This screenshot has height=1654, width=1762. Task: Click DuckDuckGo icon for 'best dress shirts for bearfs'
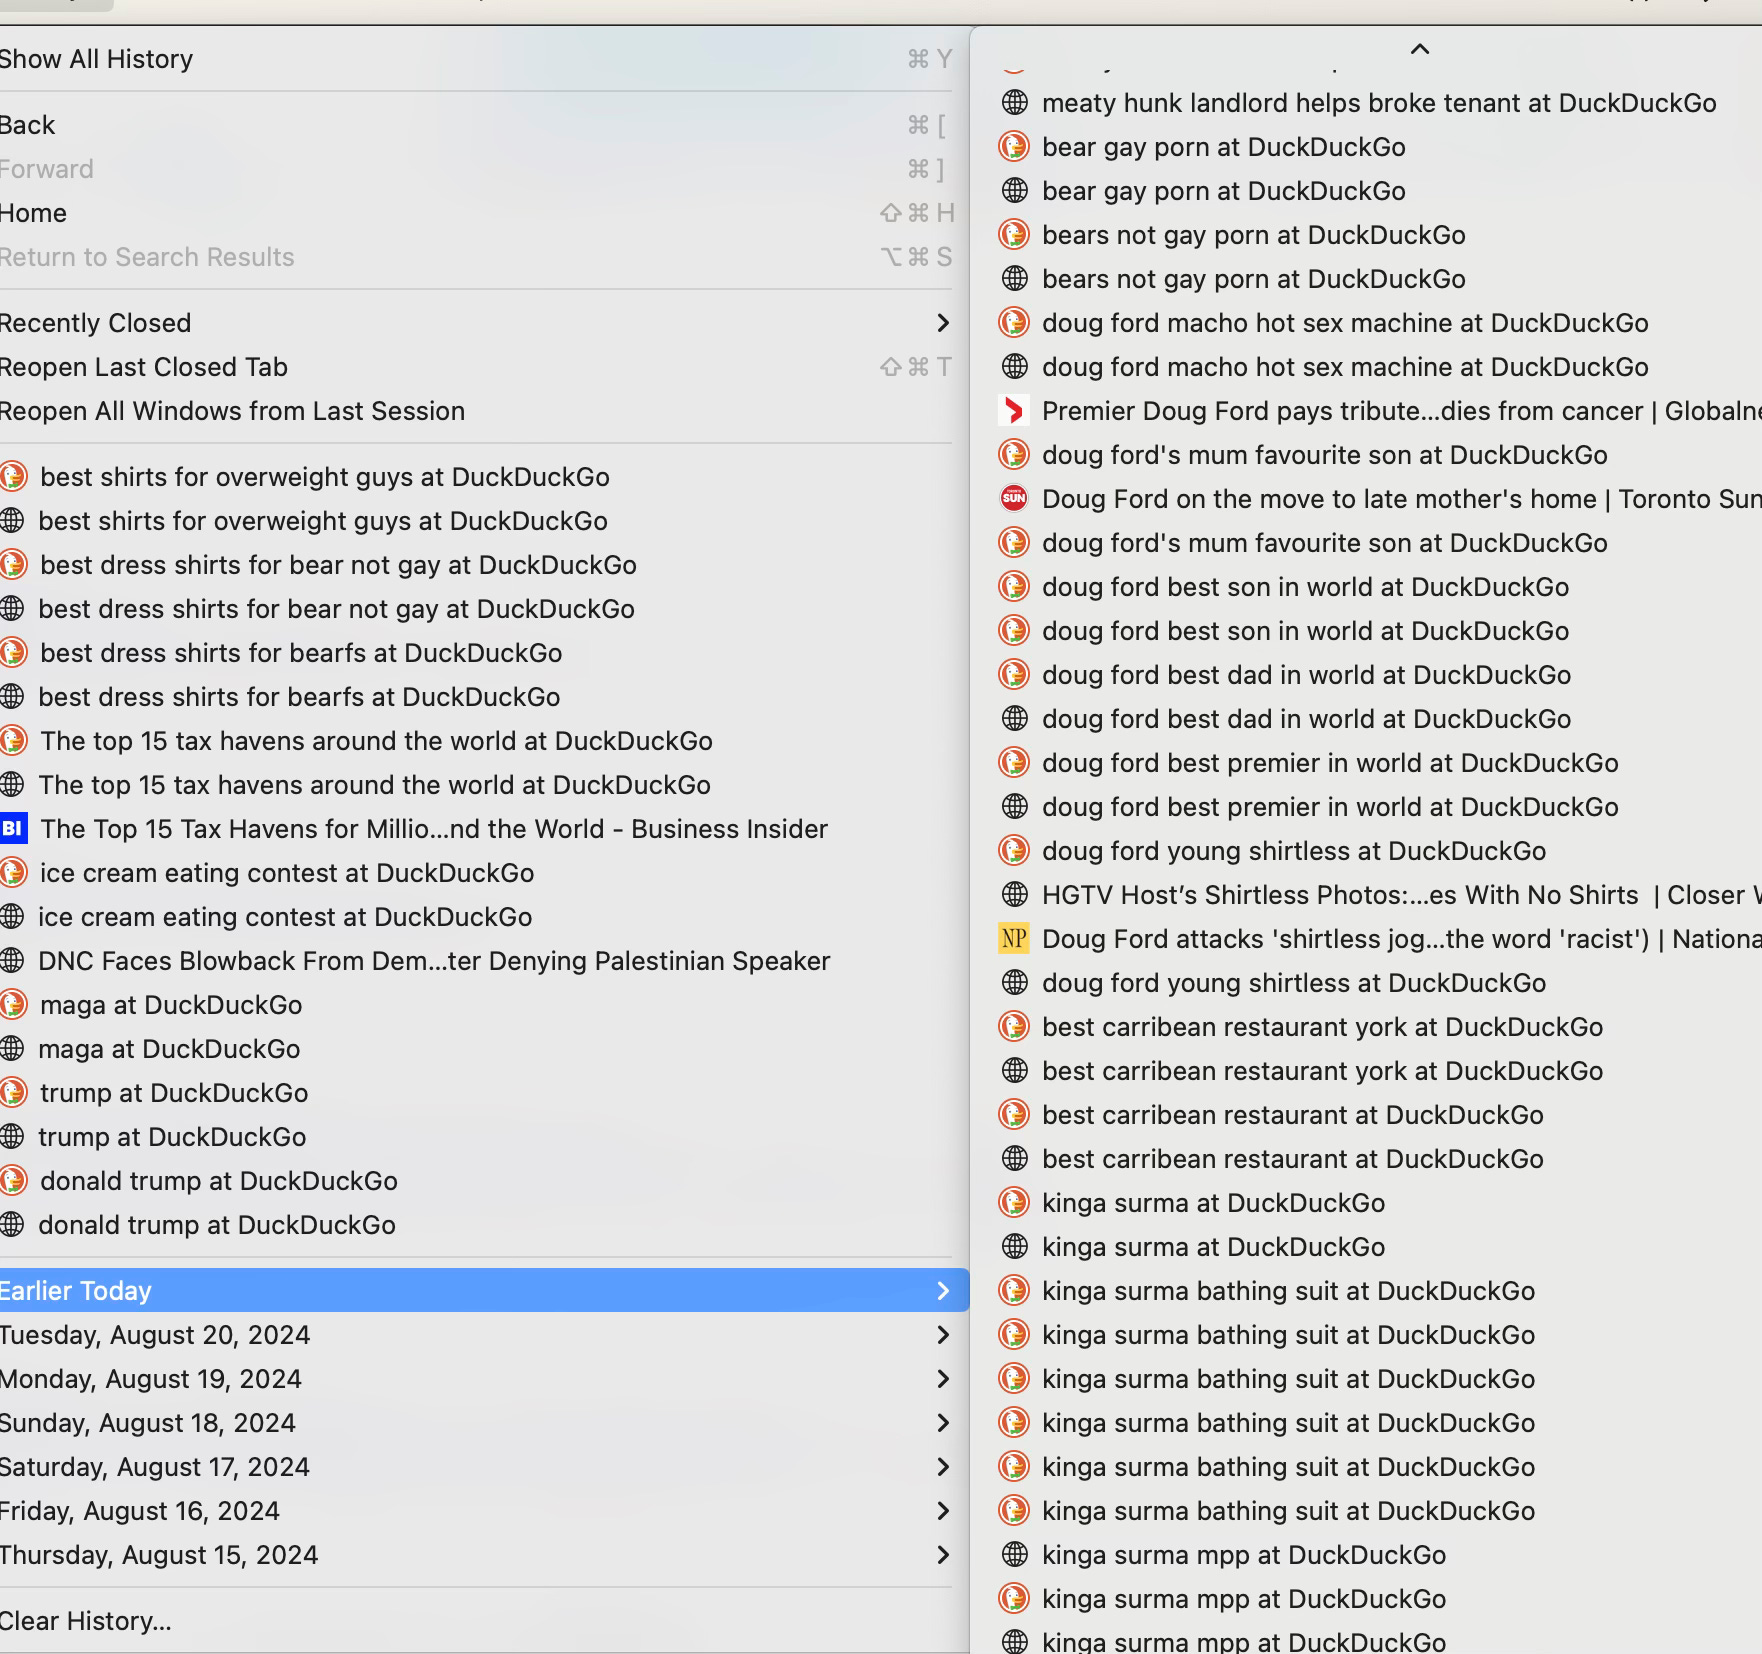12,653
